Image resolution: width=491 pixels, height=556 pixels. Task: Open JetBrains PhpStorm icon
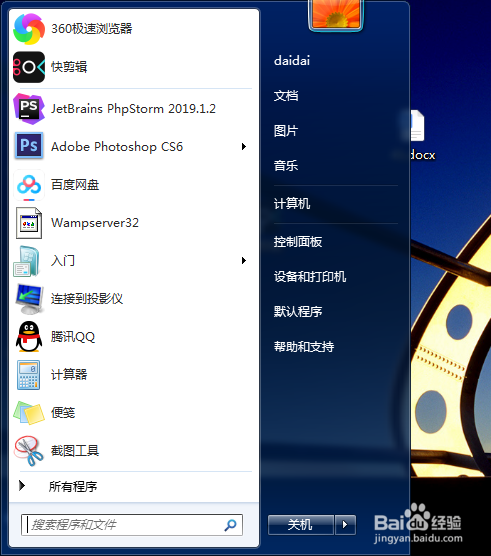point(29,109)
